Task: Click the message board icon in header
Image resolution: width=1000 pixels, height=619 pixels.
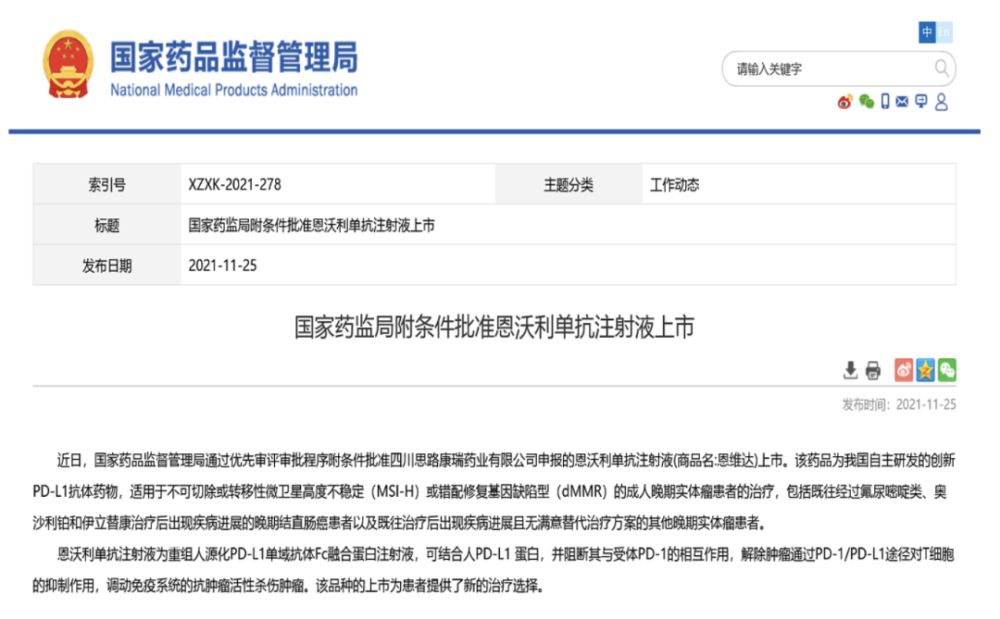Action: tap(921, 101)
